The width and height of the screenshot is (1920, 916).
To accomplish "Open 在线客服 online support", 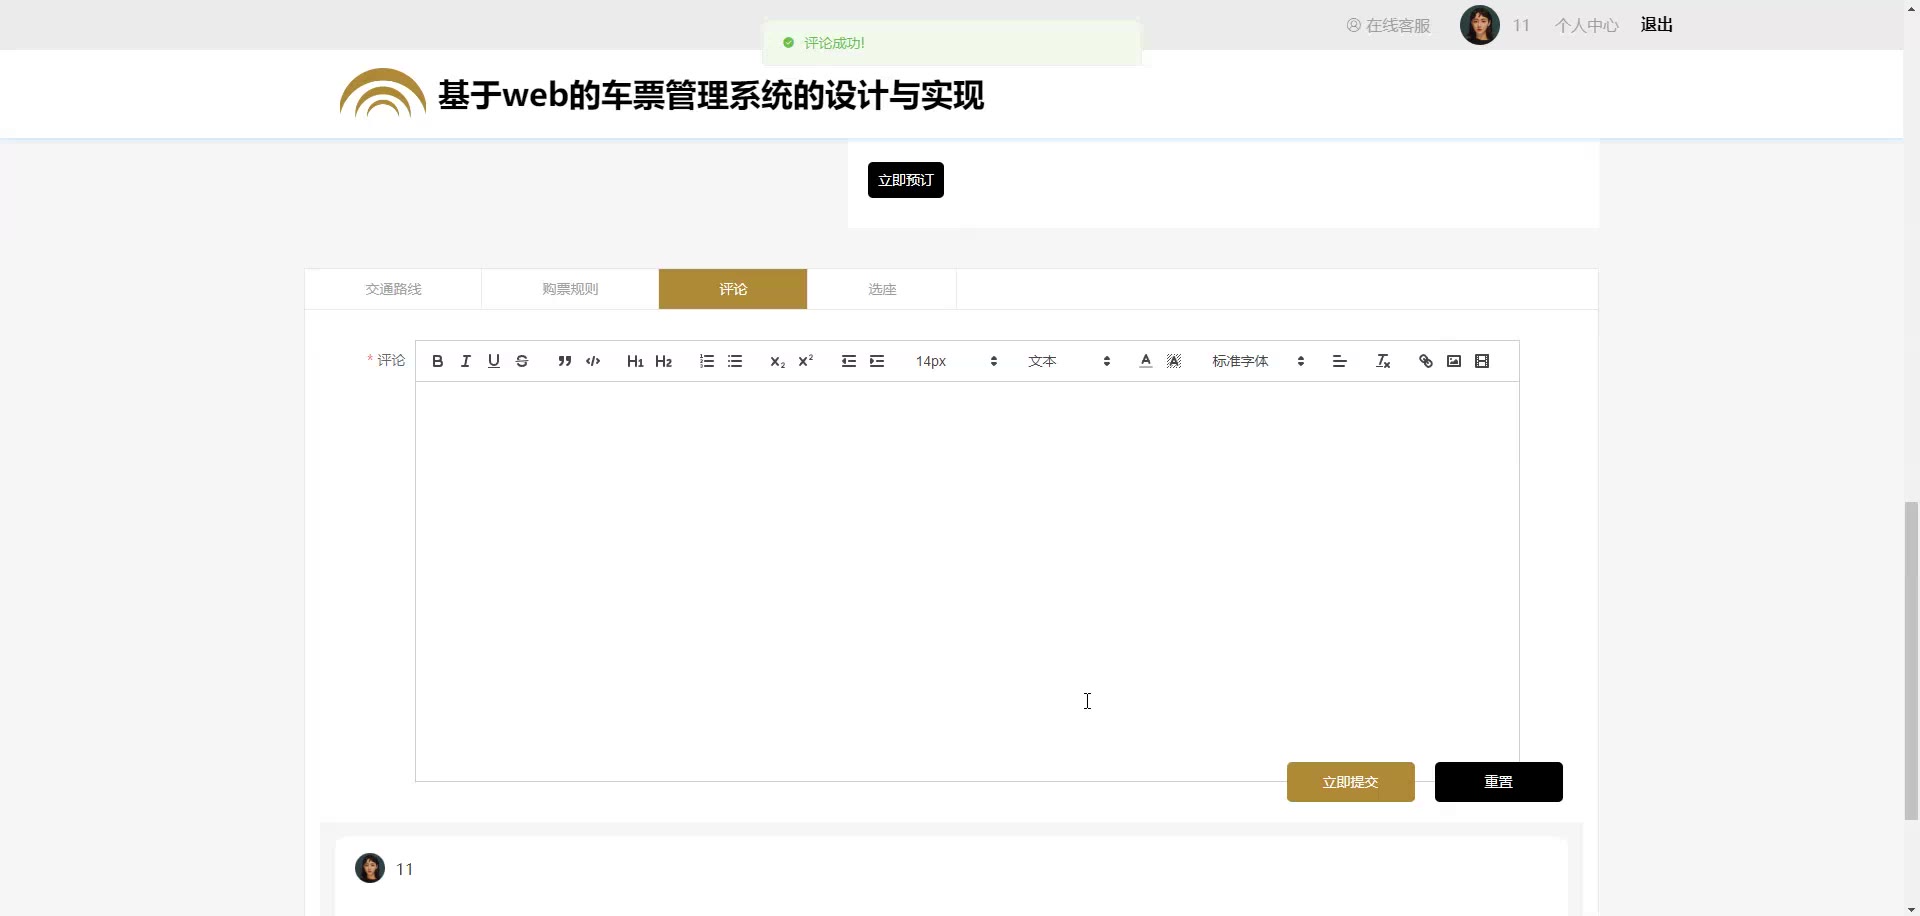I will coord(1388,25).
